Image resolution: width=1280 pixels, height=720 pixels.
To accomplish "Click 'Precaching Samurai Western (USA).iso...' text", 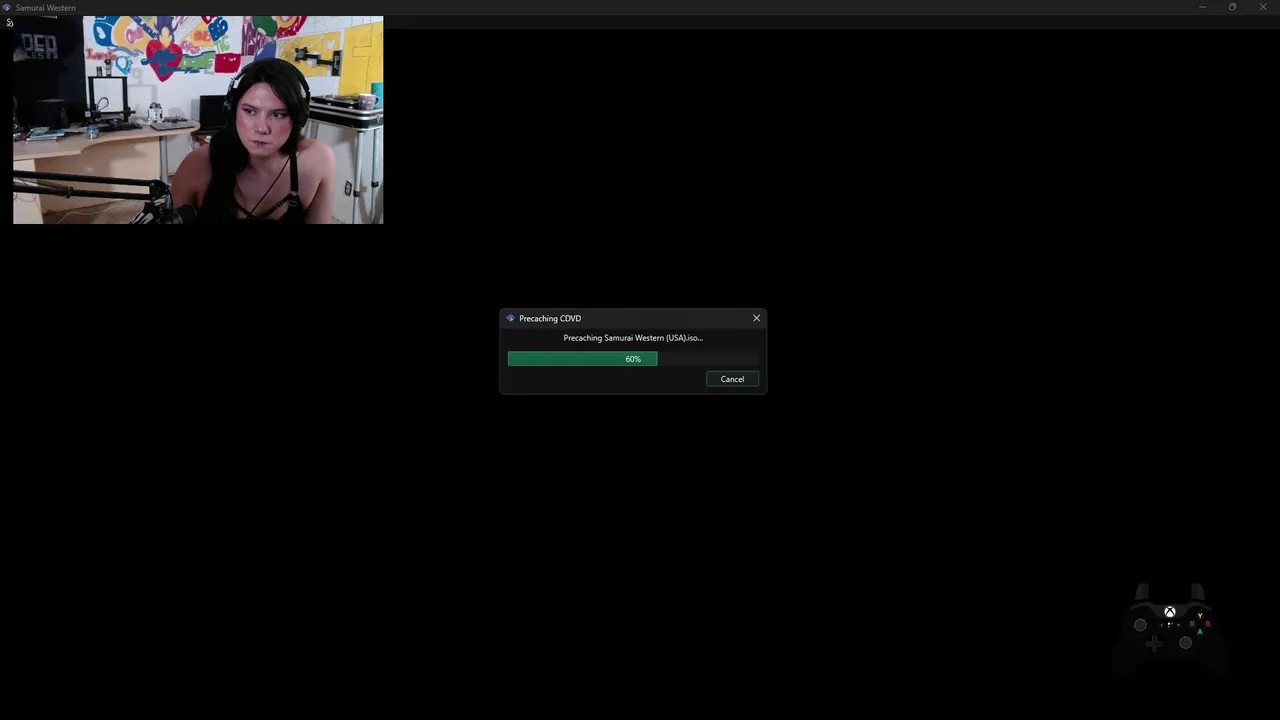I will point(633,338).
